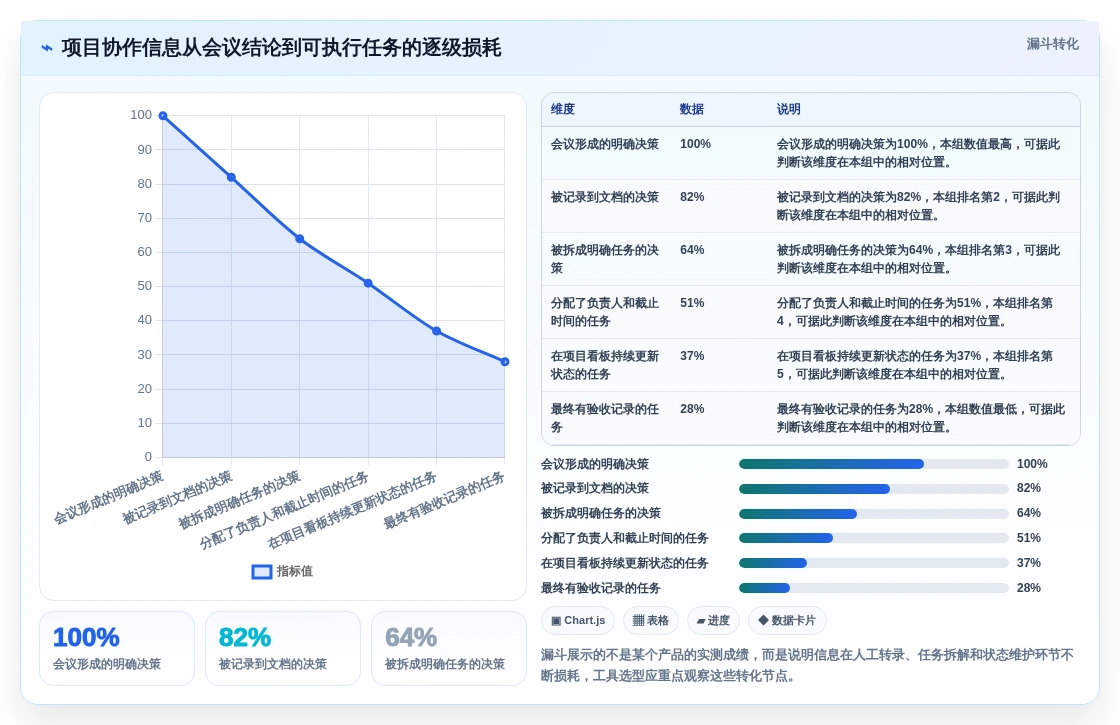The width and height of the screenshot is (1120, 725).
Task: Click the 数据 column header
Action: 691,109
